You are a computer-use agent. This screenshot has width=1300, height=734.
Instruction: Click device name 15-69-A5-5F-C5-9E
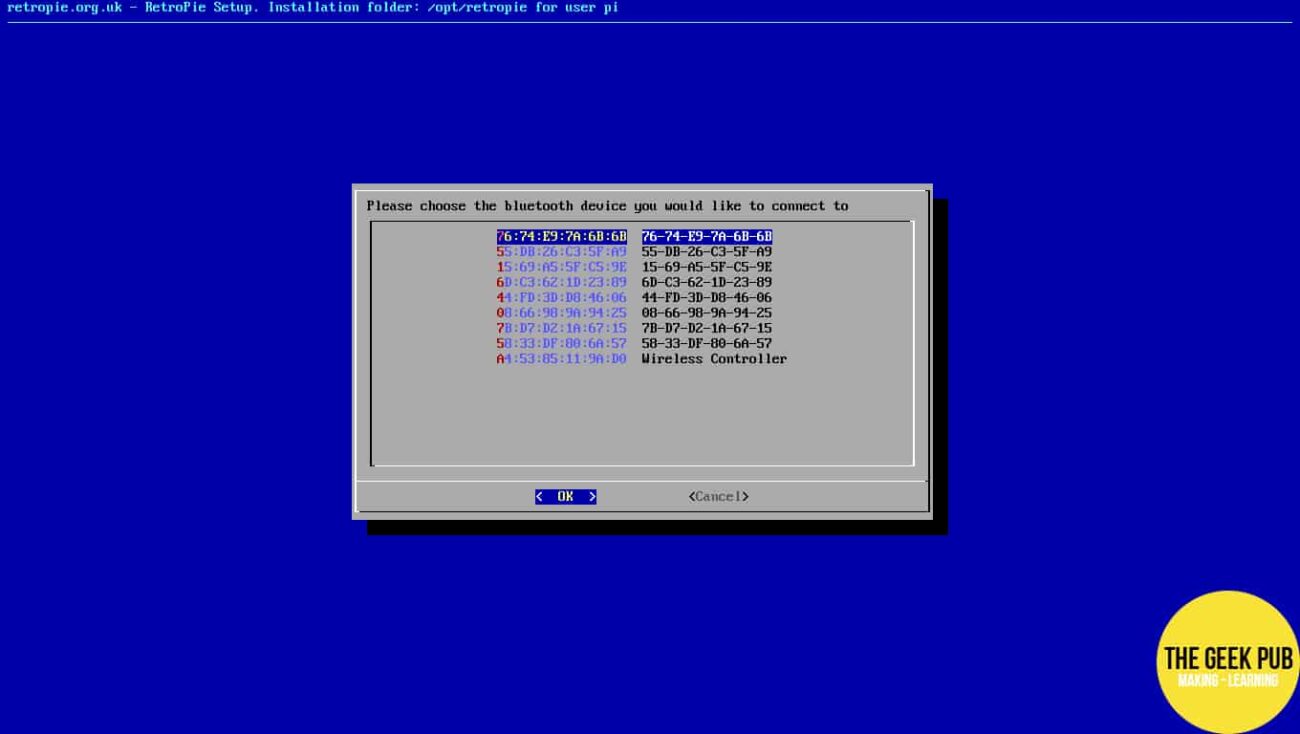[x=706, y=267]
